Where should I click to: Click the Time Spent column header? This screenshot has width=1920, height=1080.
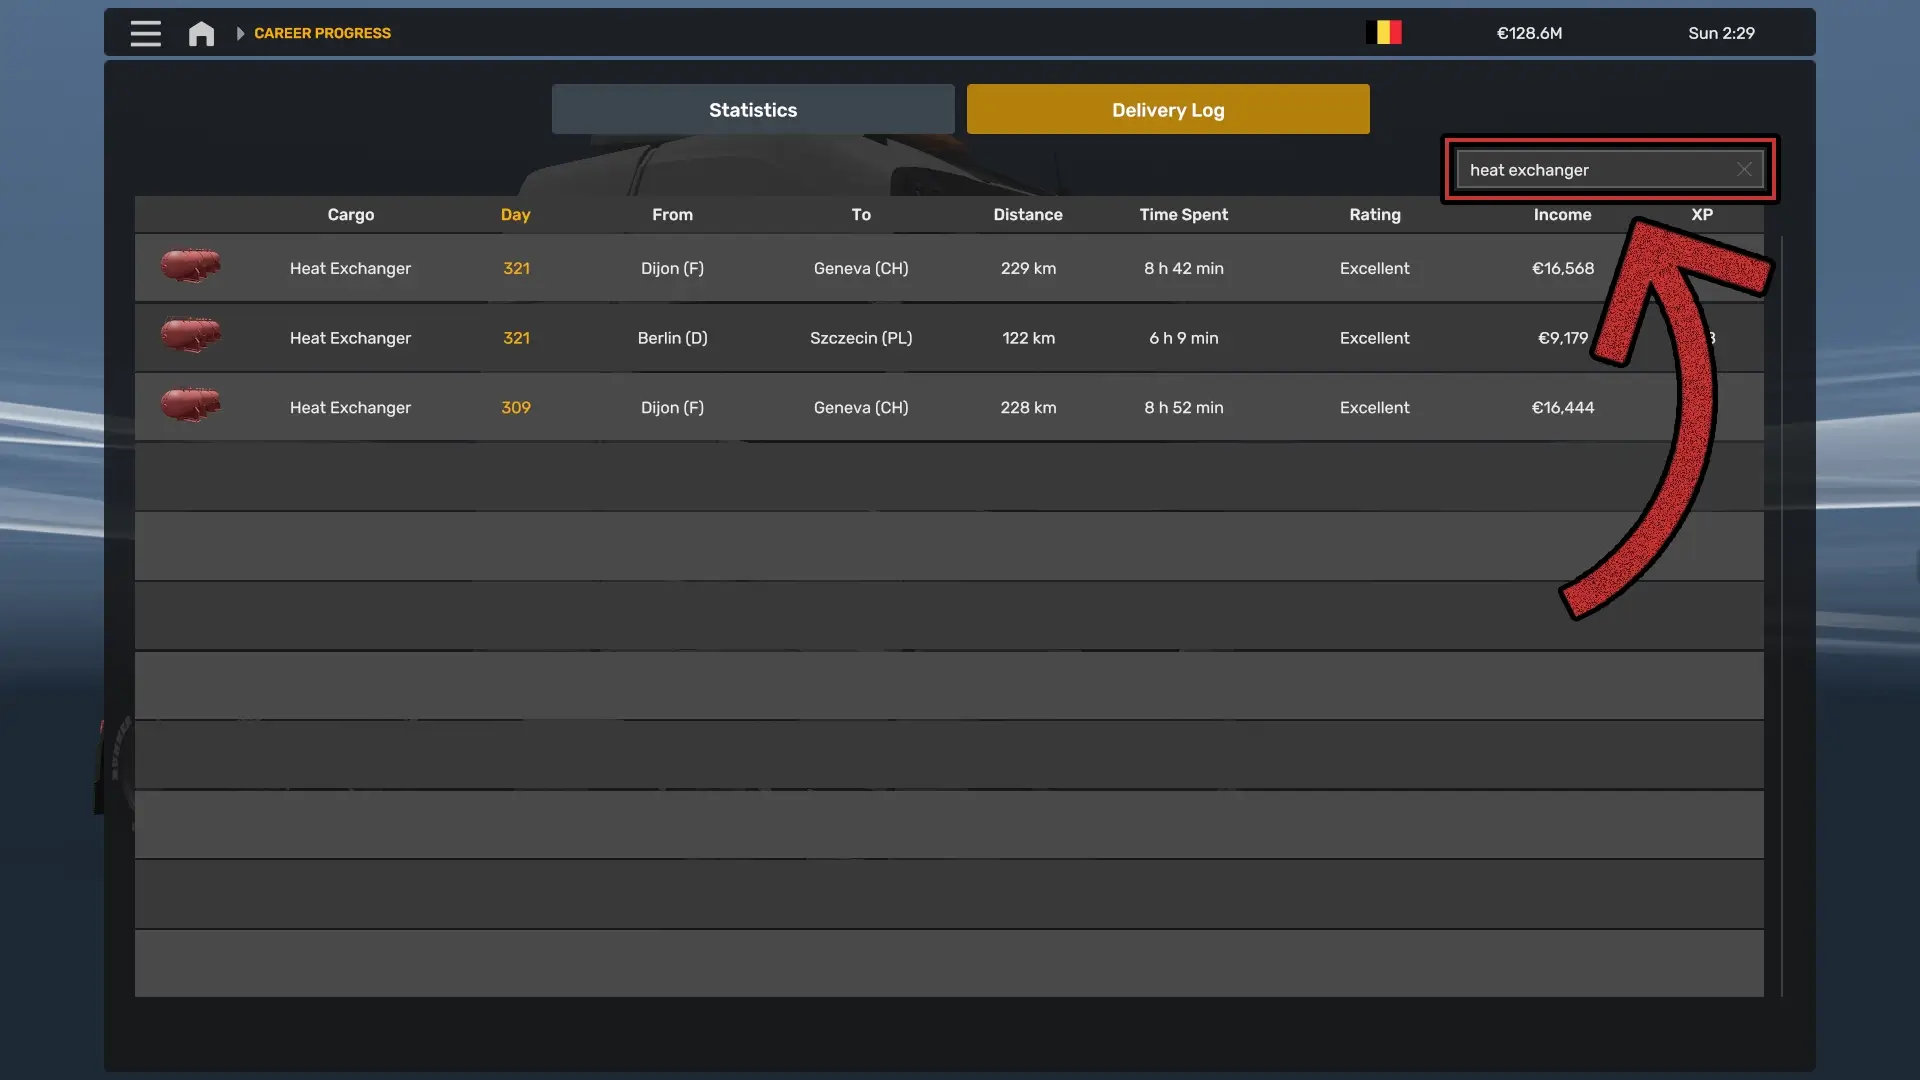point(1183,214)
